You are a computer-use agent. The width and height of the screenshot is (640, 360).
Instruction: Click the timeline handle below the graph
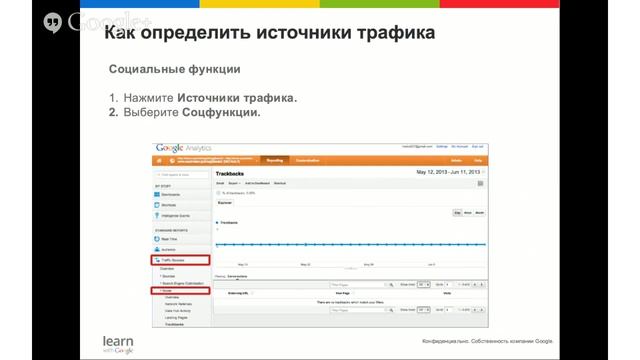tap(351, 269)
